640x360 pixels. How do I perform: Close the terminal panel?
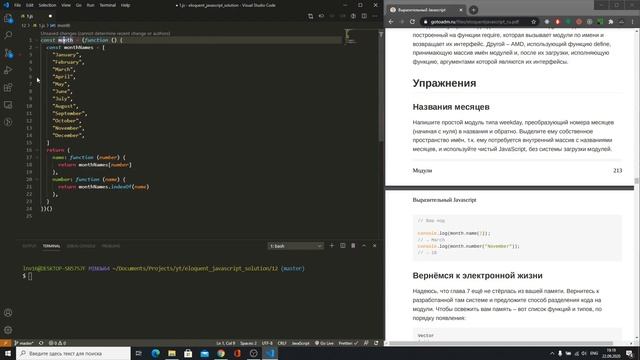(x=374, y=246)
